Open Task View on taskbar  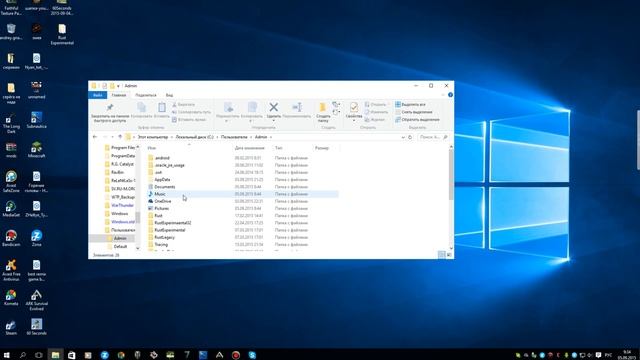(39, 355)
